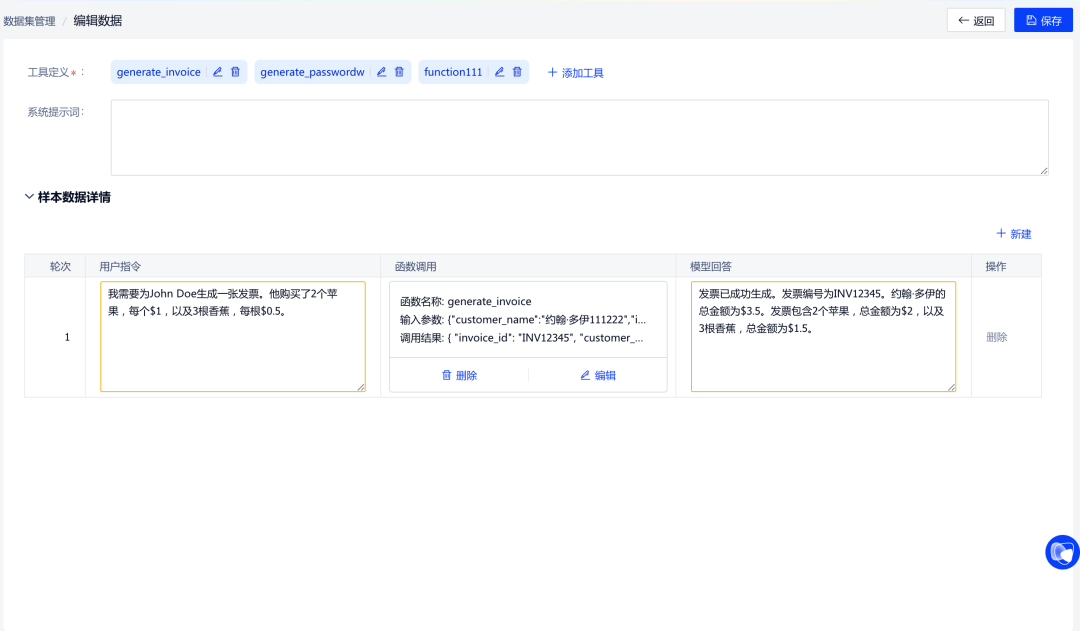Click the floating assistant icon at right edge
This screenshot has height=631, width=1080.
coord(1061,552)
